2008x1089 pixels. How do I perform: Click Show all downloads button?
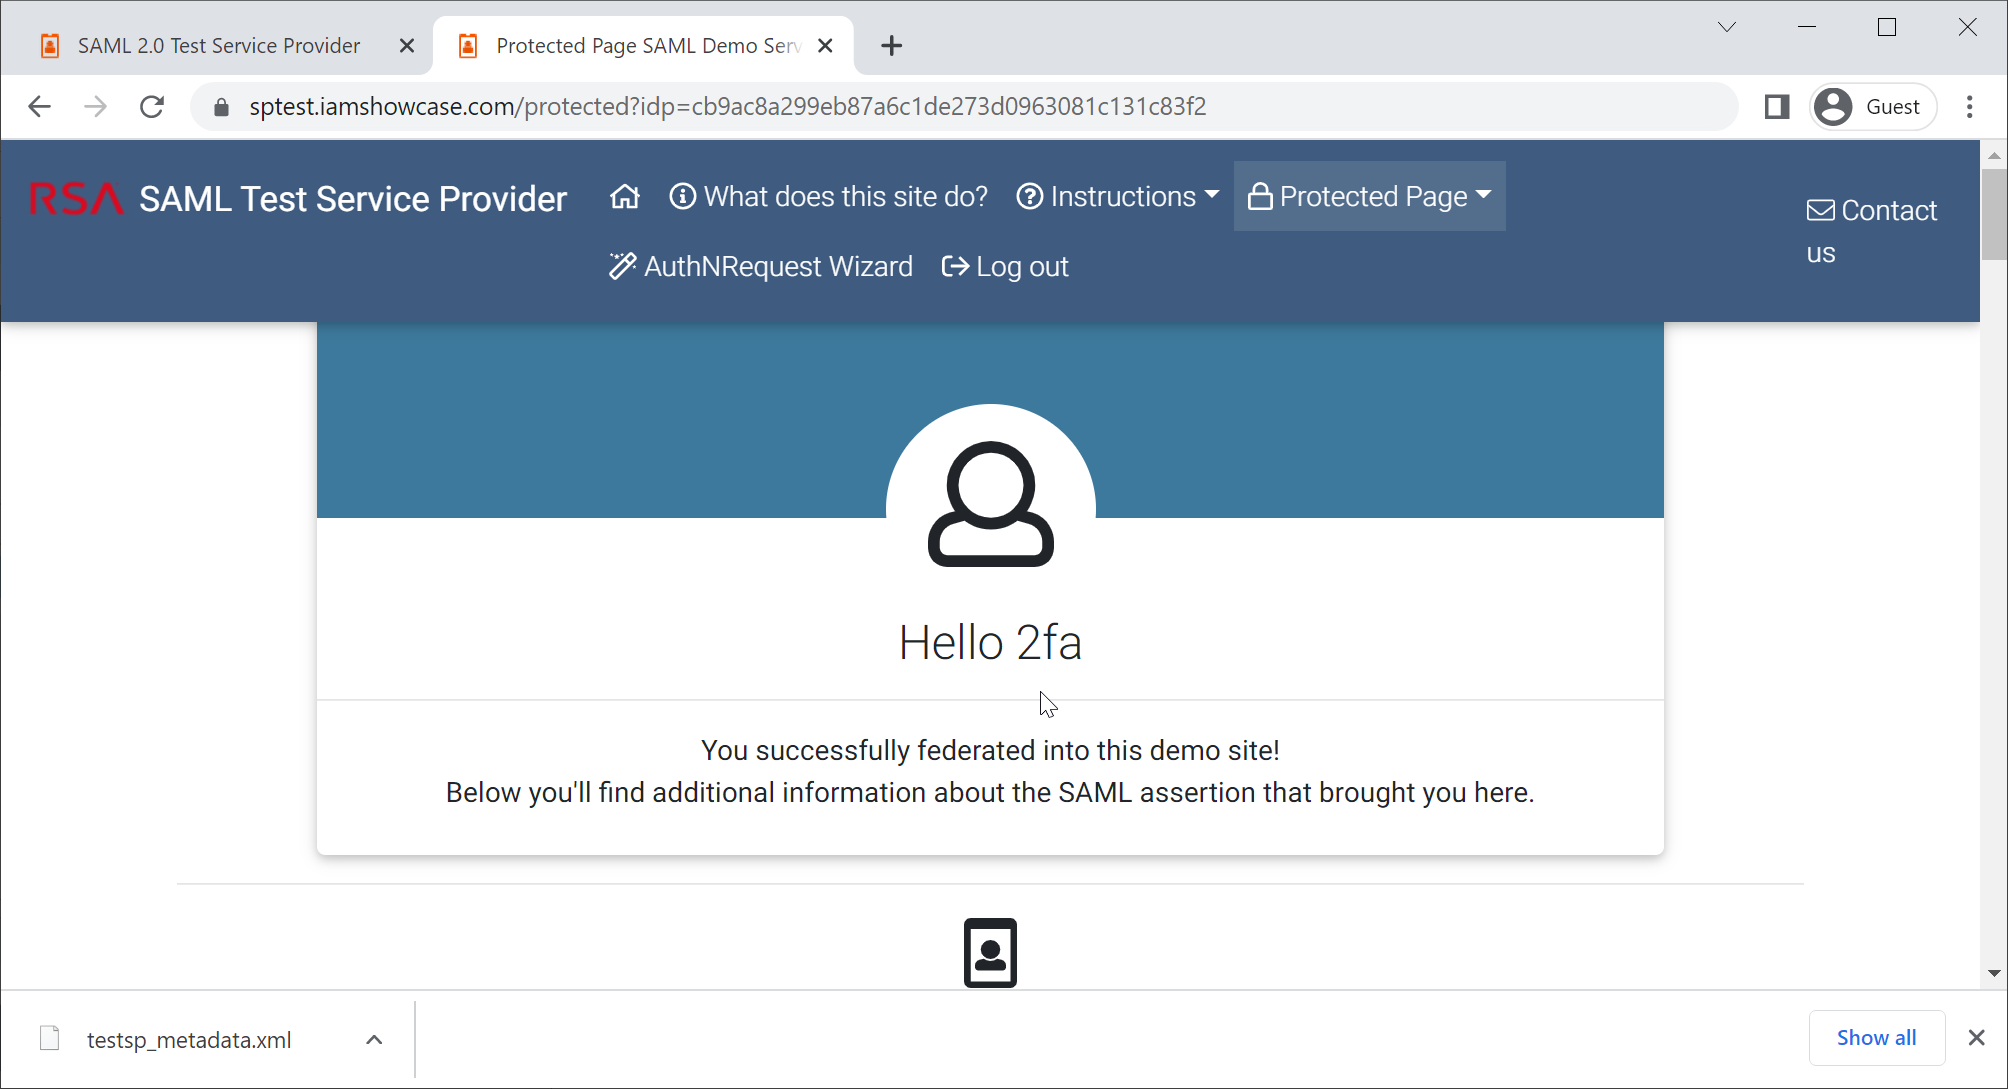point(1875,1038)
